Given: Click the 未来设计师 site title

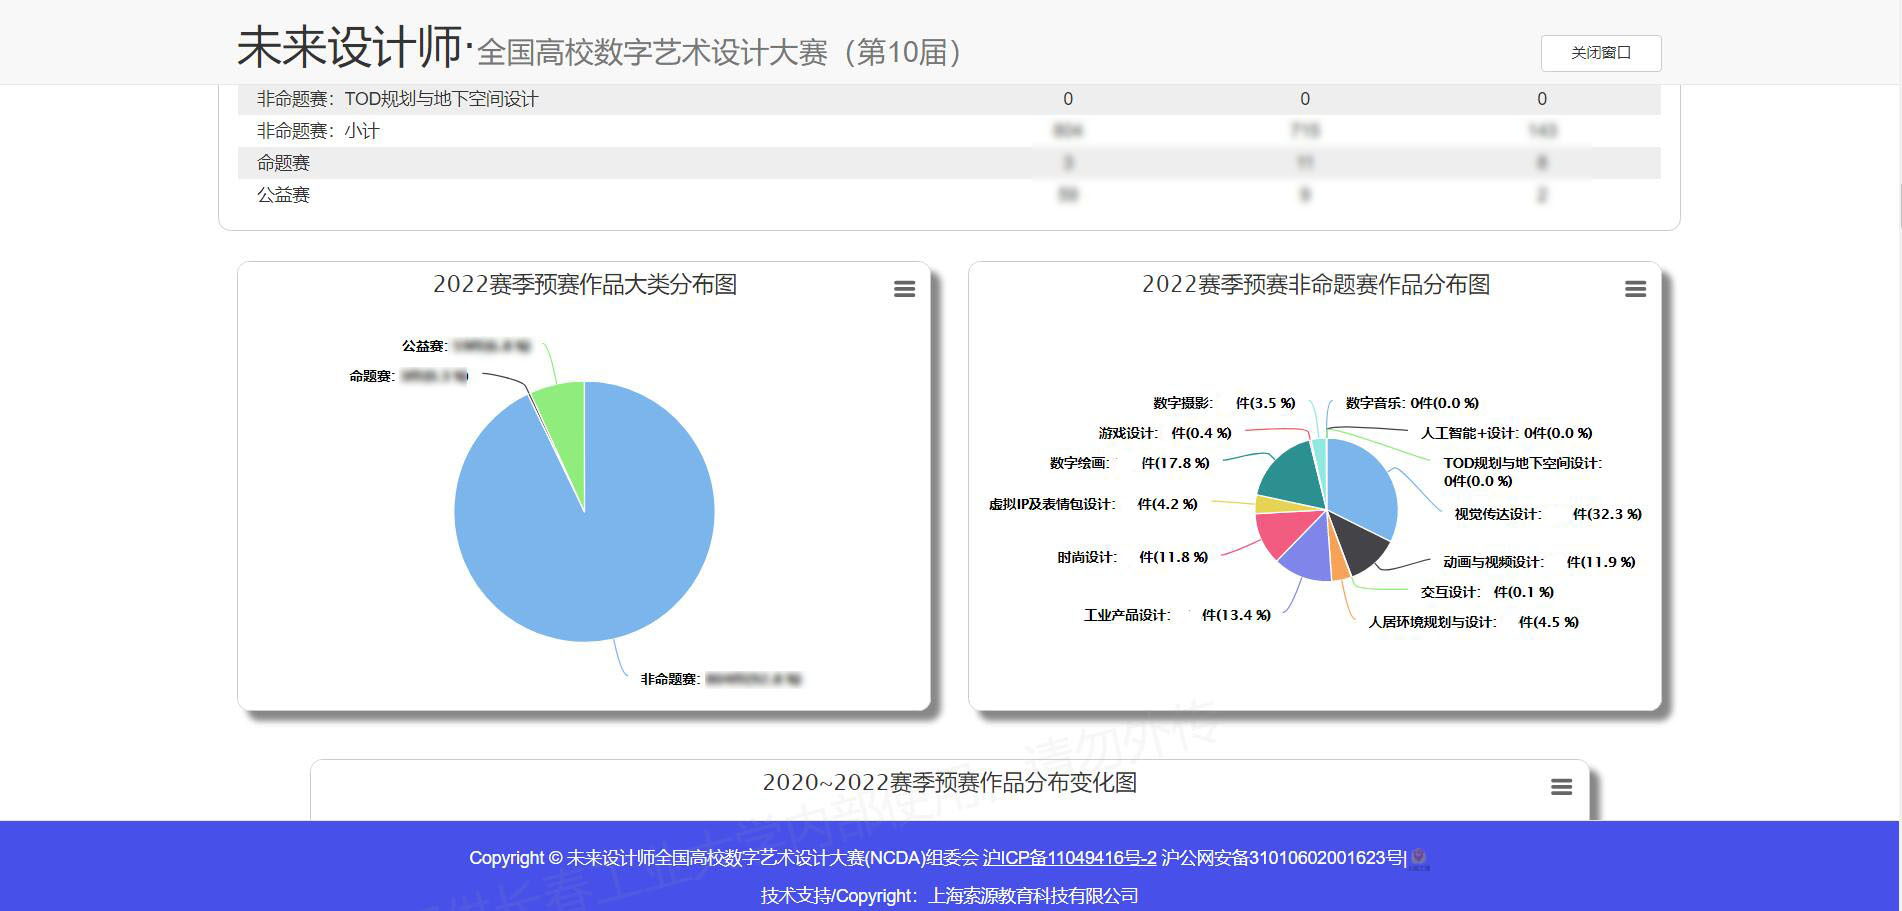Looking at the screenshot, I should tap(348, 48).
